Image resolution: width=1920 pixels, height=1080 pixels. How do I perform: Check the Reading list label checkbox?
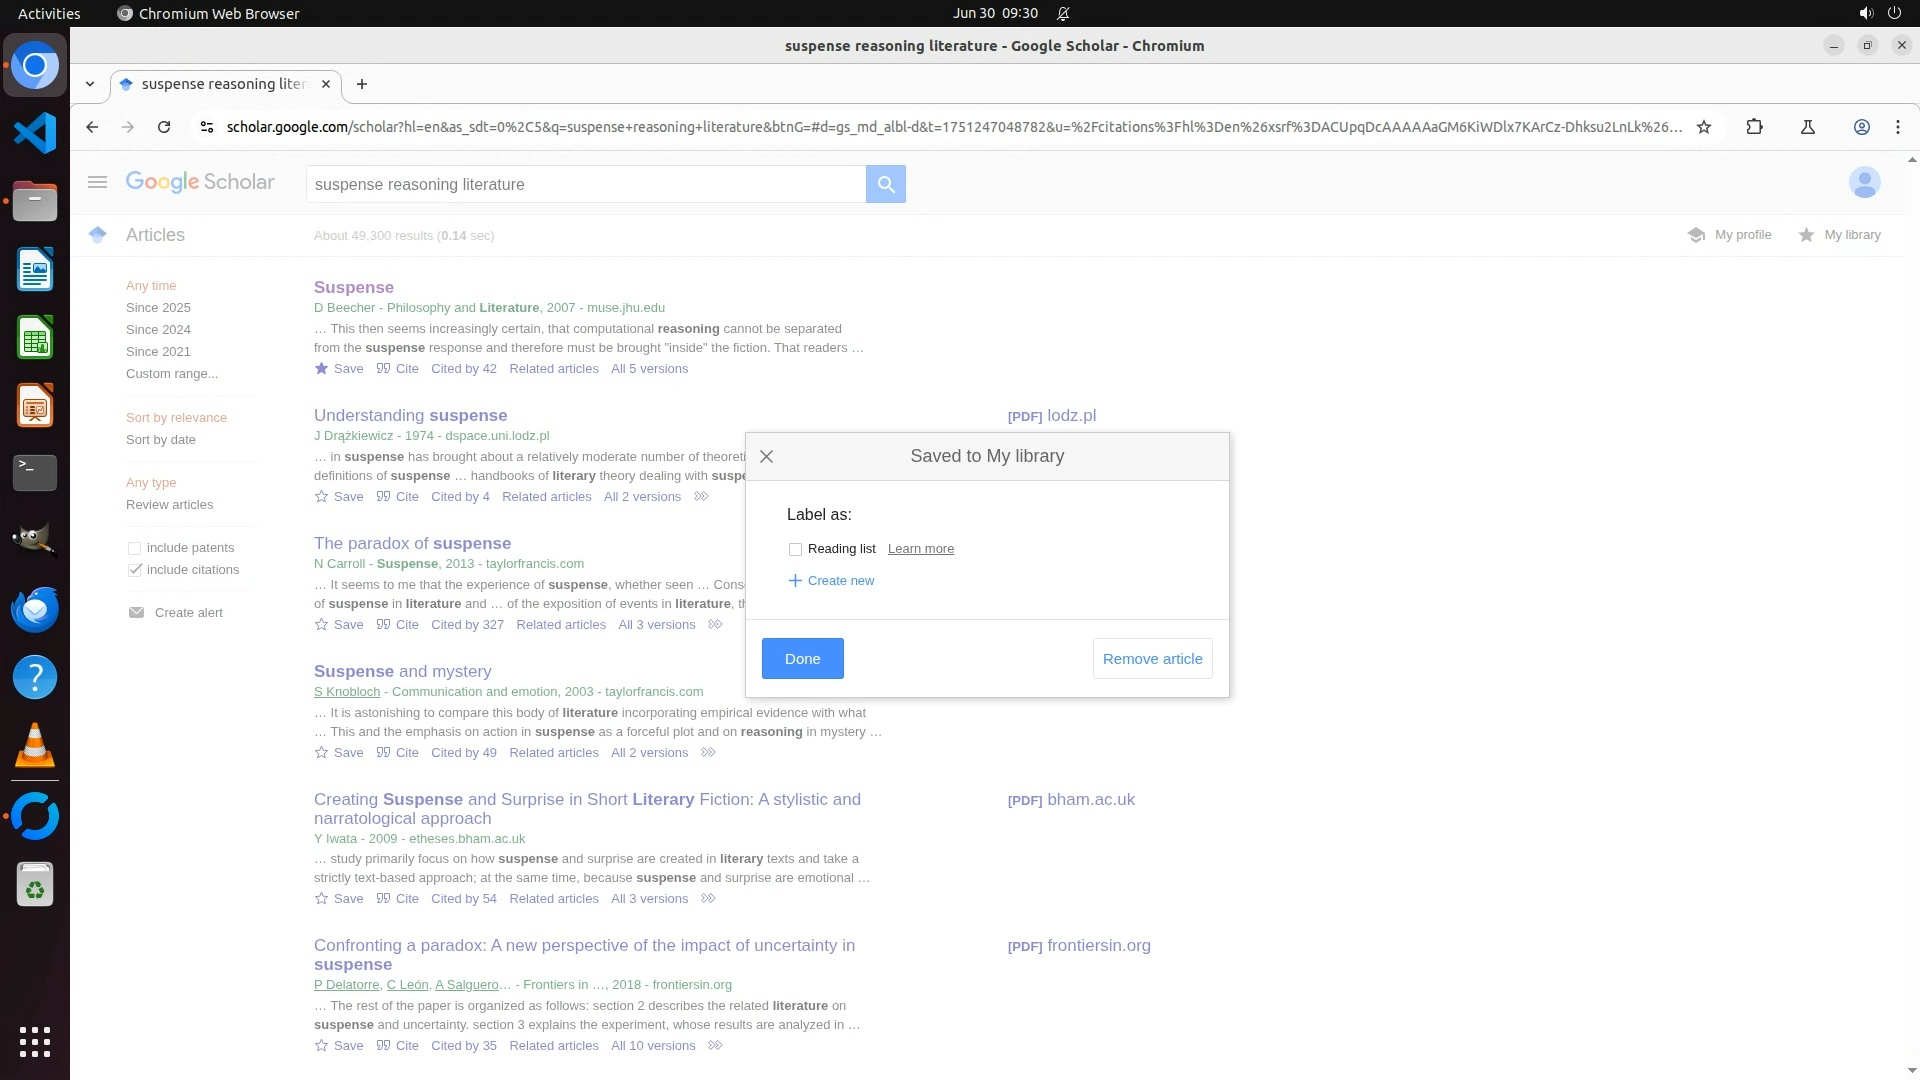(795, 549)
